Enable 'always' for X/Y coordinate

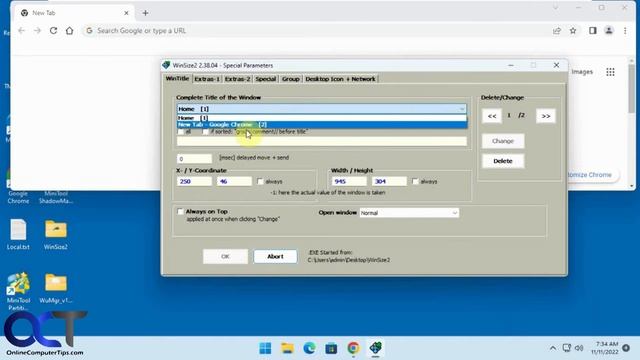(x=260, y=181)
